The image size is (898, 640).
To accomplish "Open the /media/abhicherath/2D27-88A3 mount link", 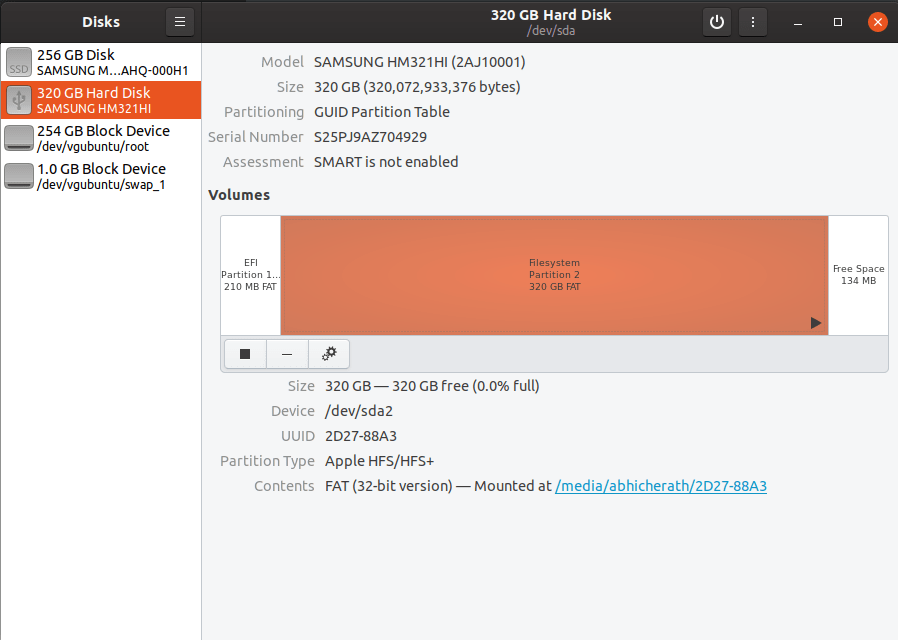I will 660,486.
